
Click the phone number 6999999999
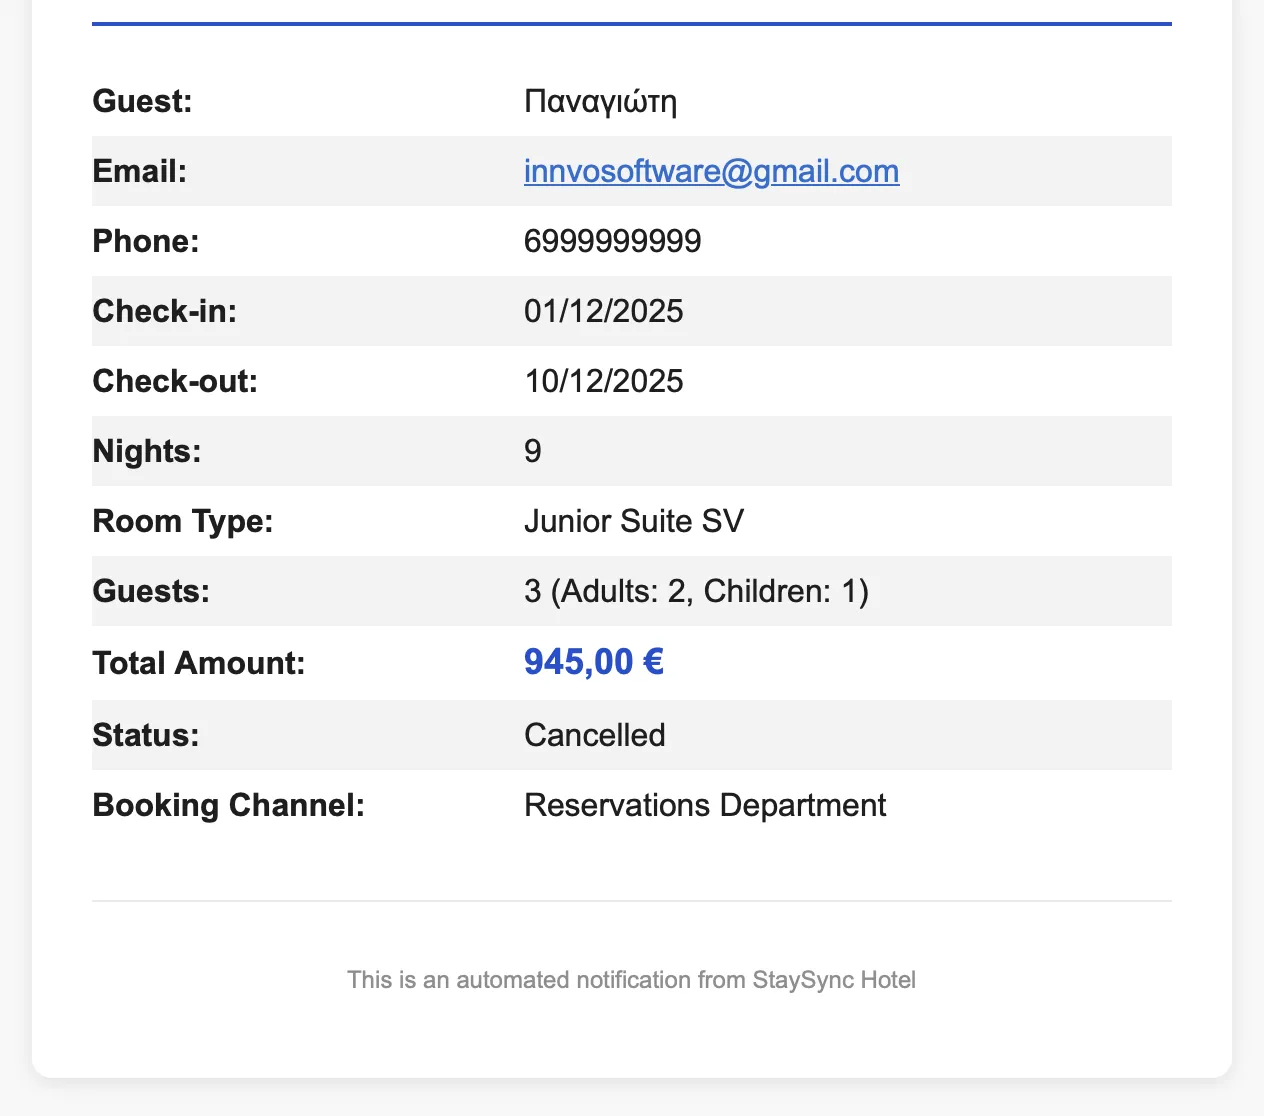tap(612, 241)
